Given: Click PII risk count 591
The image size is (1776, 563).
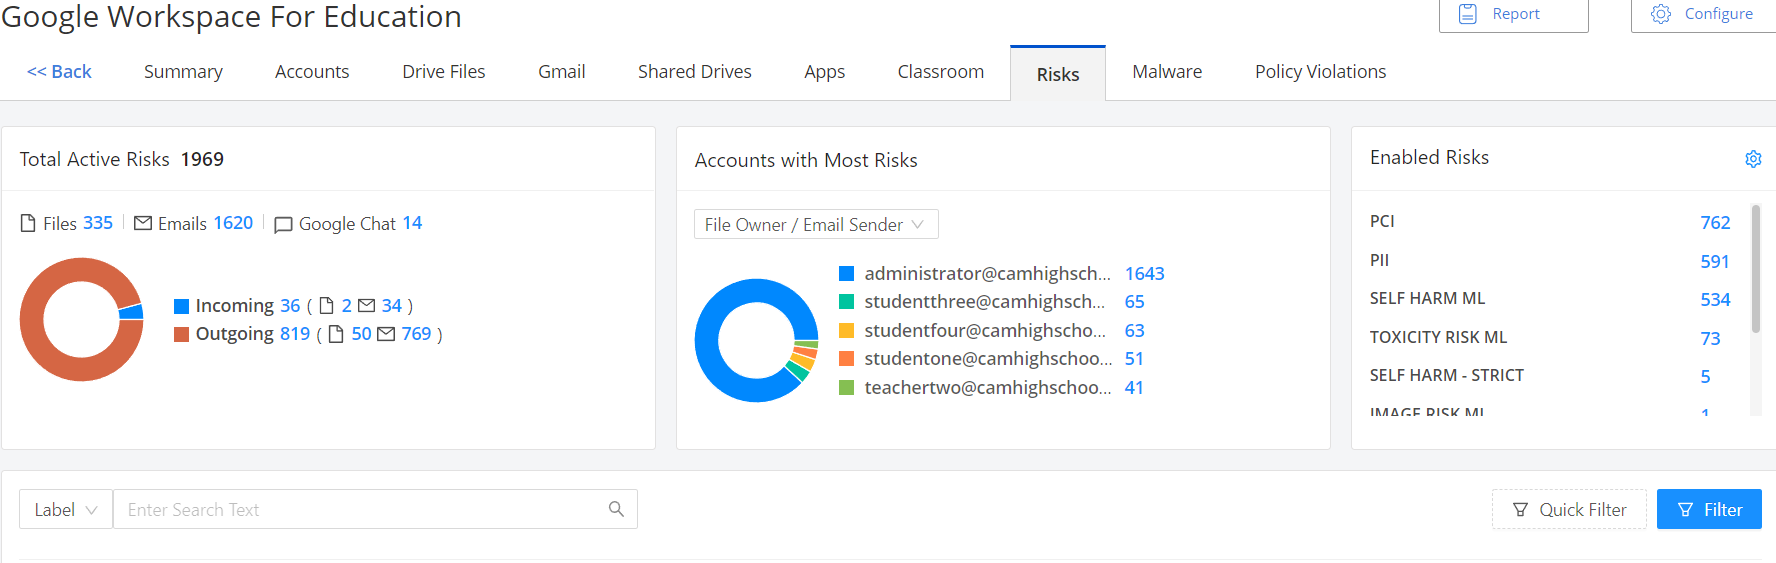Looking at the screenshot, I should (x=1715, y=261).
